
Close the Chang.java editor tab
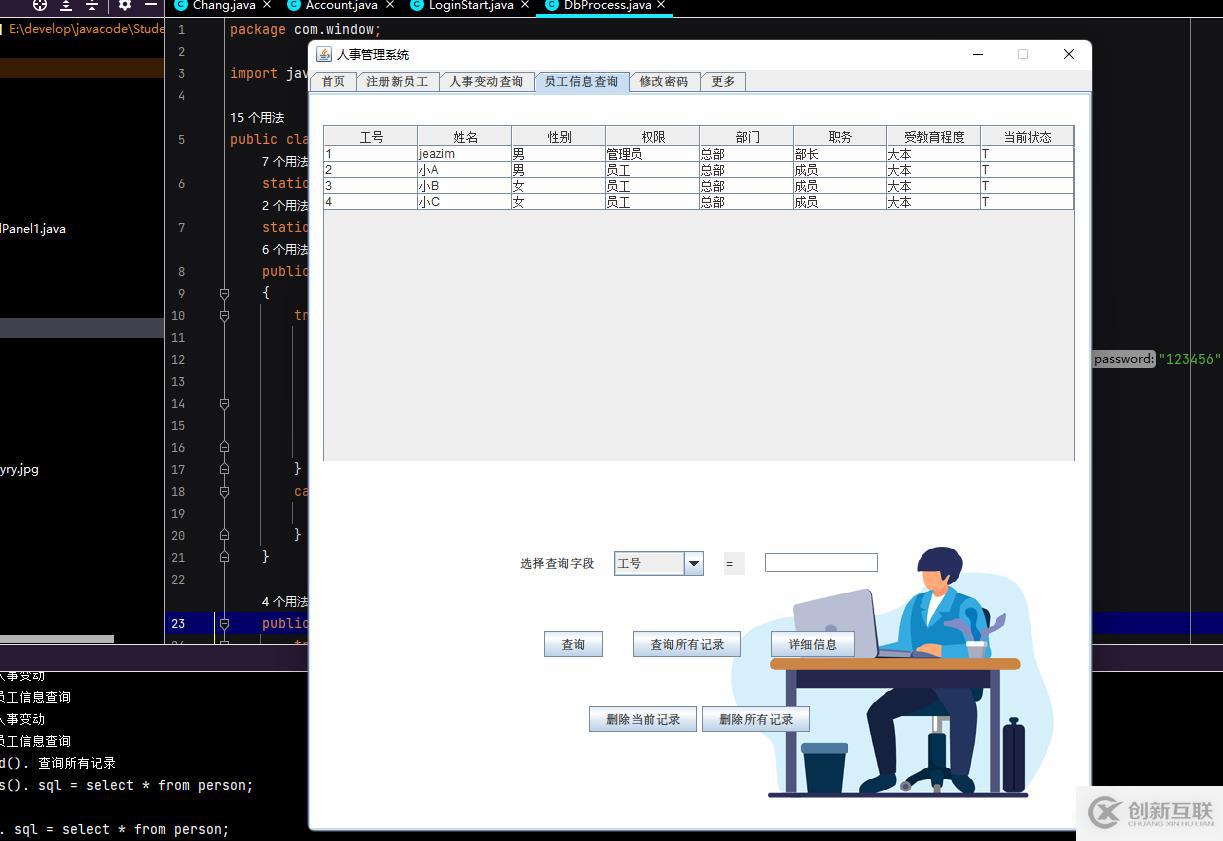267,5
